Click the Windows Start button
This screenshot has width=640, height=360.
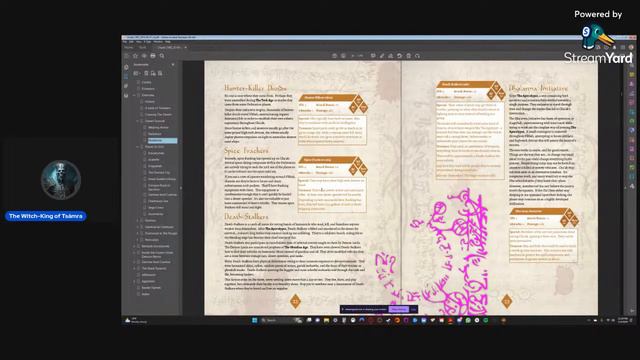255,320
